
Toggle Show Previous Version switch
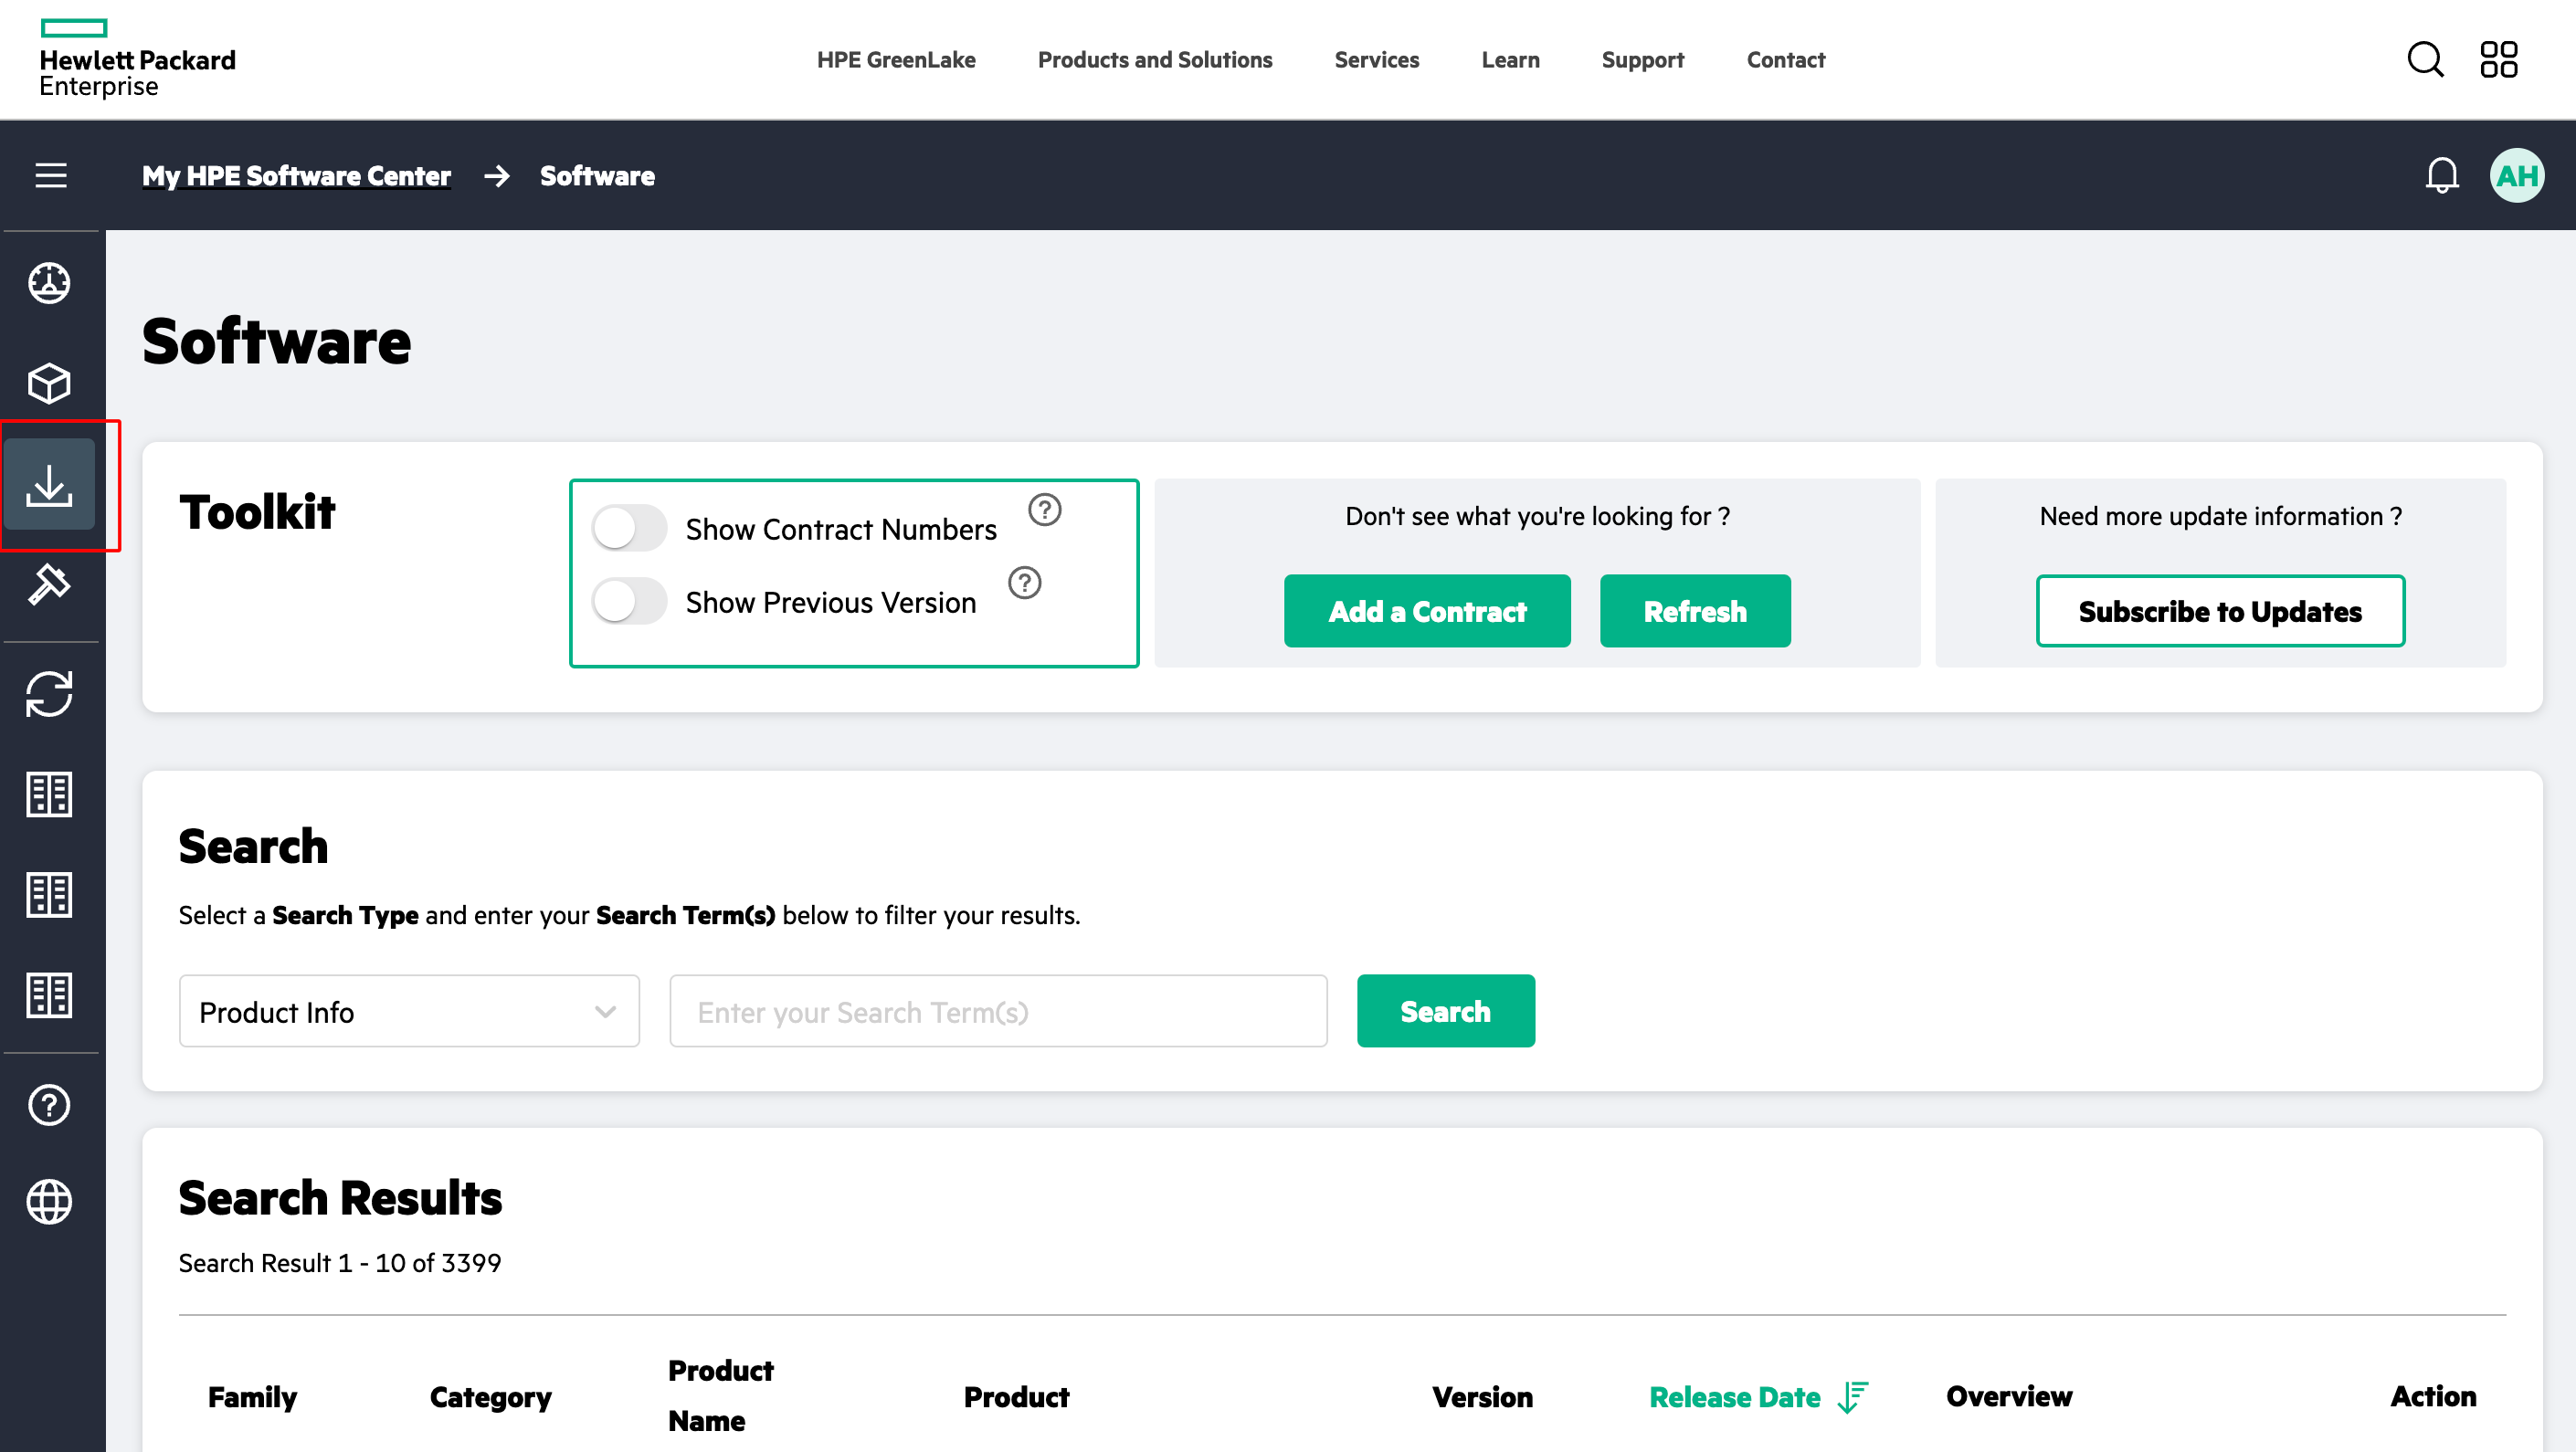point(629,601)
